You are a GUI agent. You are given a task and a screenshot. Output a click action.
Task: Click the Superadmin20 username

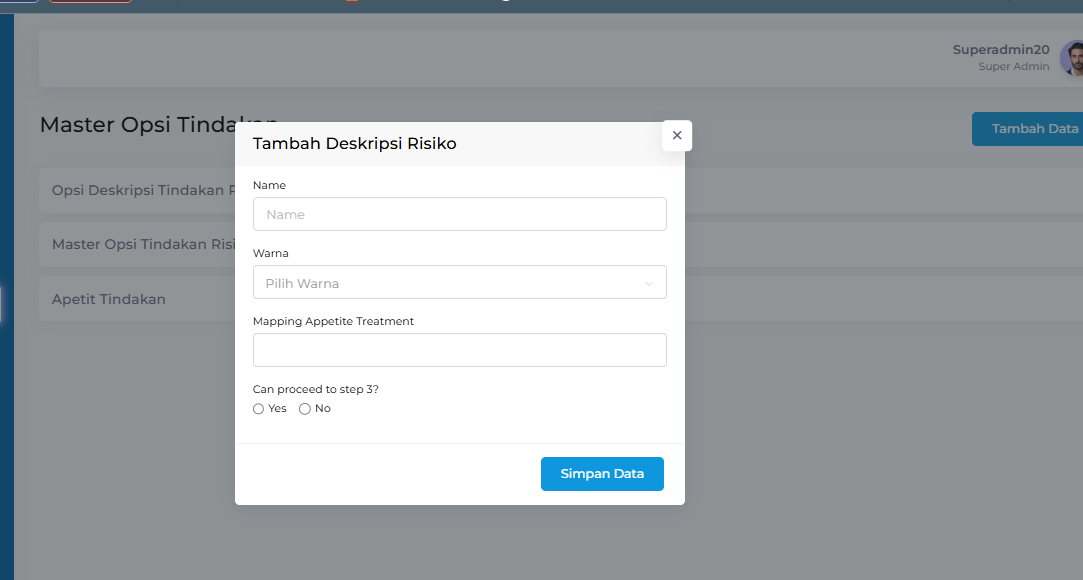[1000, 49]
